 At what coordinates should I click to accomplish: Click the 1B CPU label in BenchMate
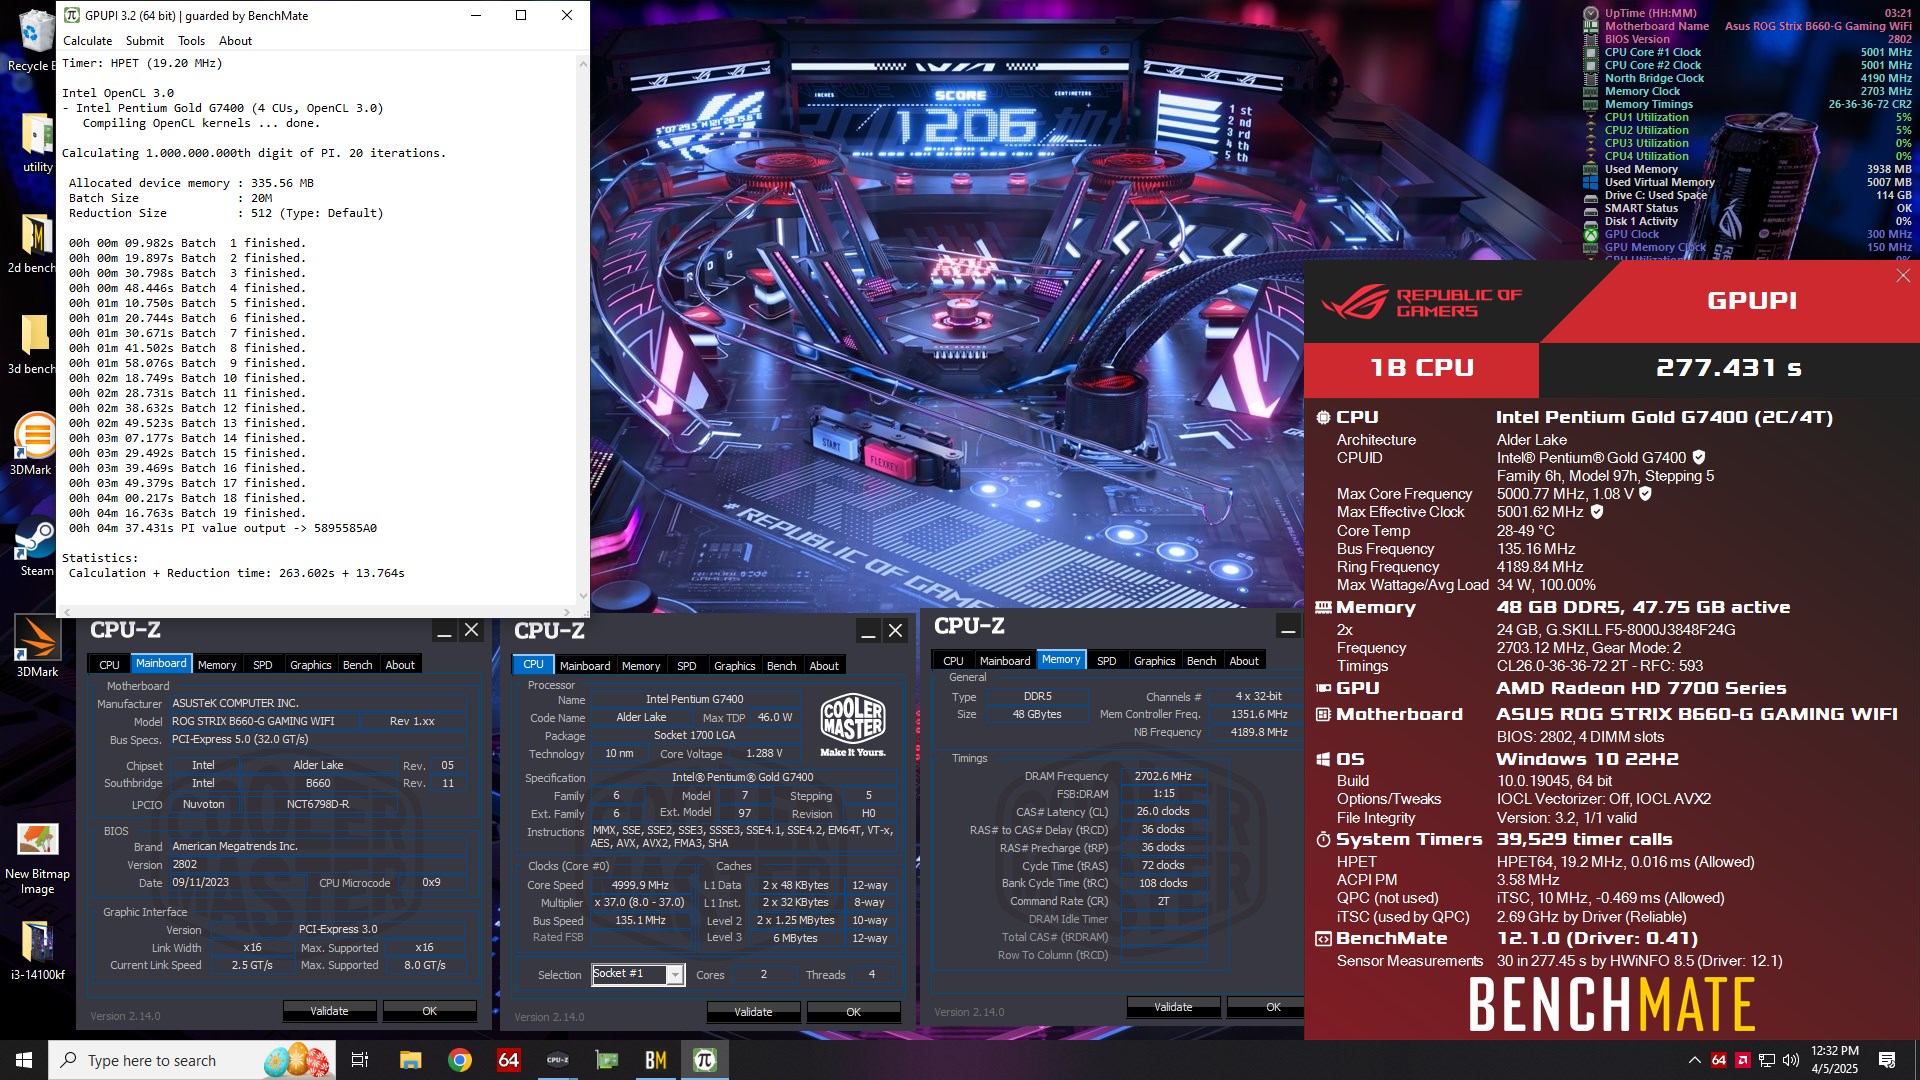point(1421,368)
